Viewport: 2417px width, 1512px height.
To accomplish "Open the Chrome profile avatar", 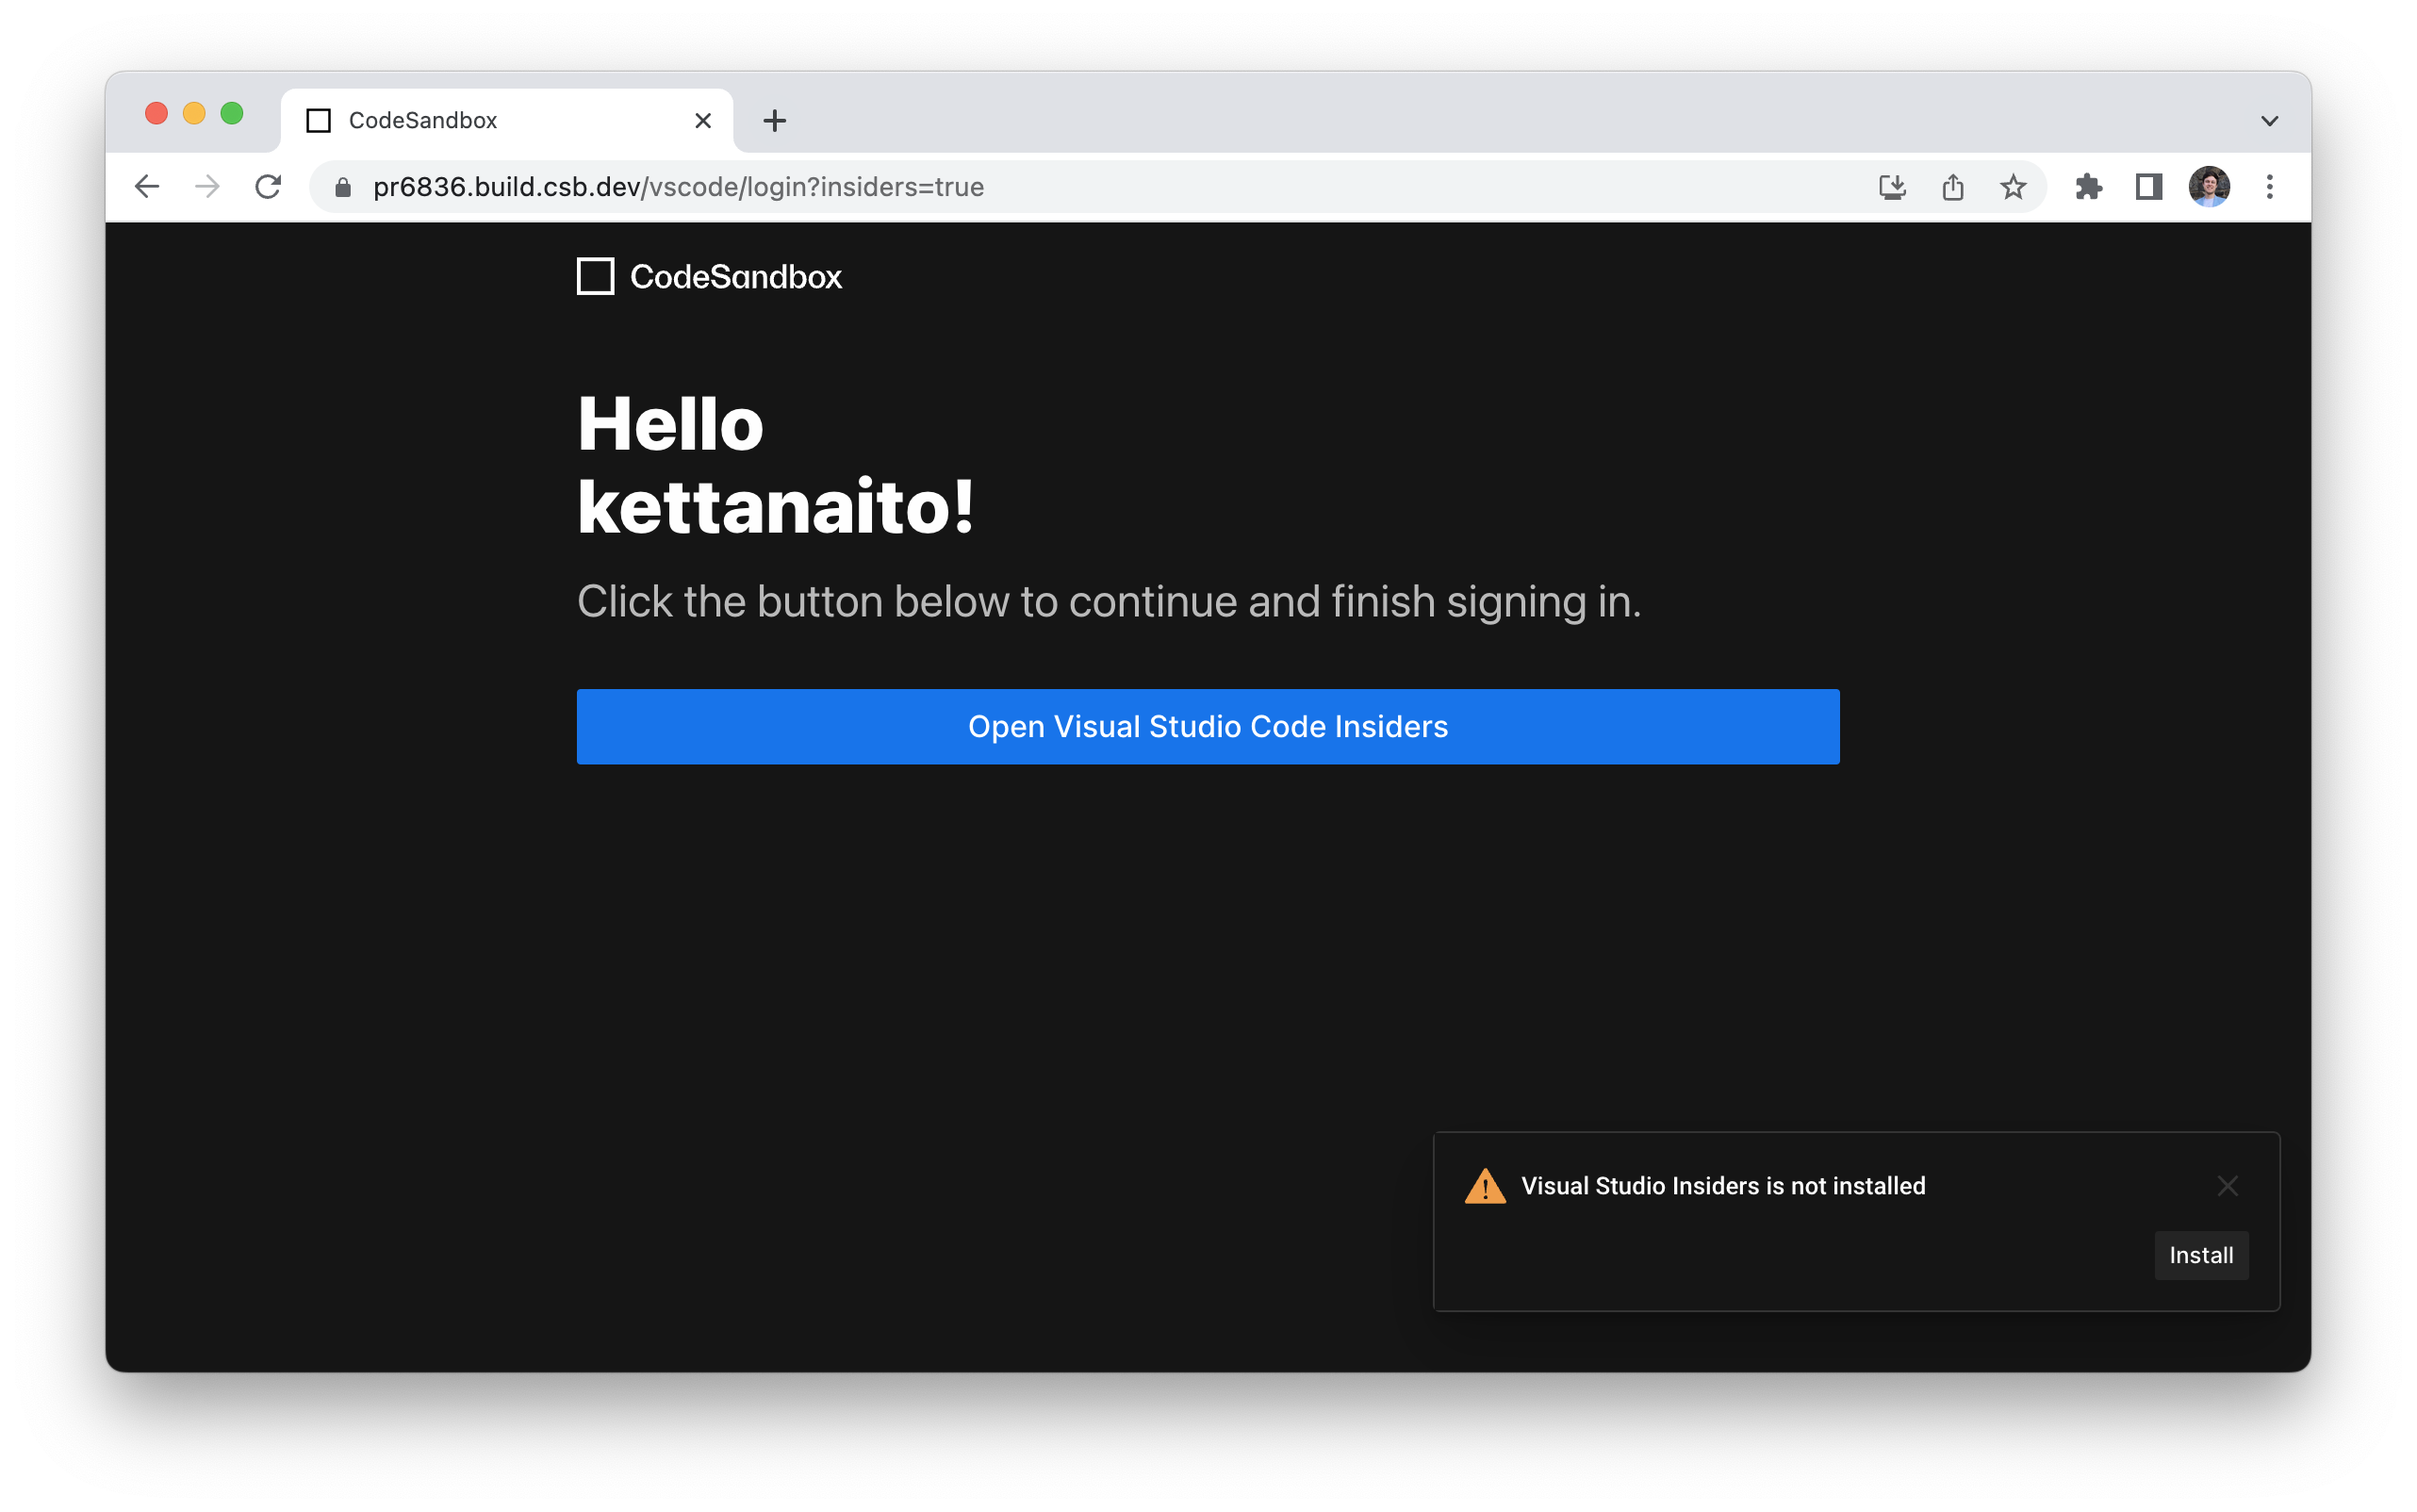I will point(2208,187).
